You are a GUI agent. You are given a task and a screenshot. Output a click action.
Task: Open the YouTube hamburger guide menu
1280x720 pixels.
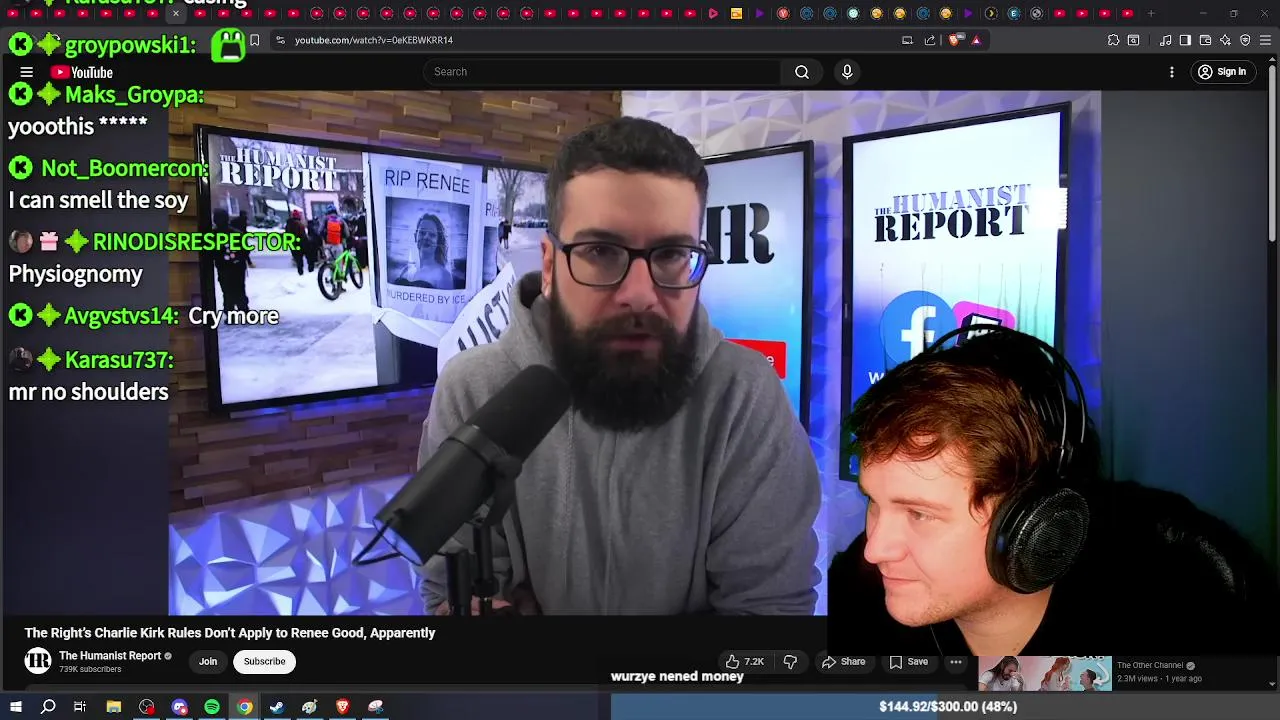27,72
